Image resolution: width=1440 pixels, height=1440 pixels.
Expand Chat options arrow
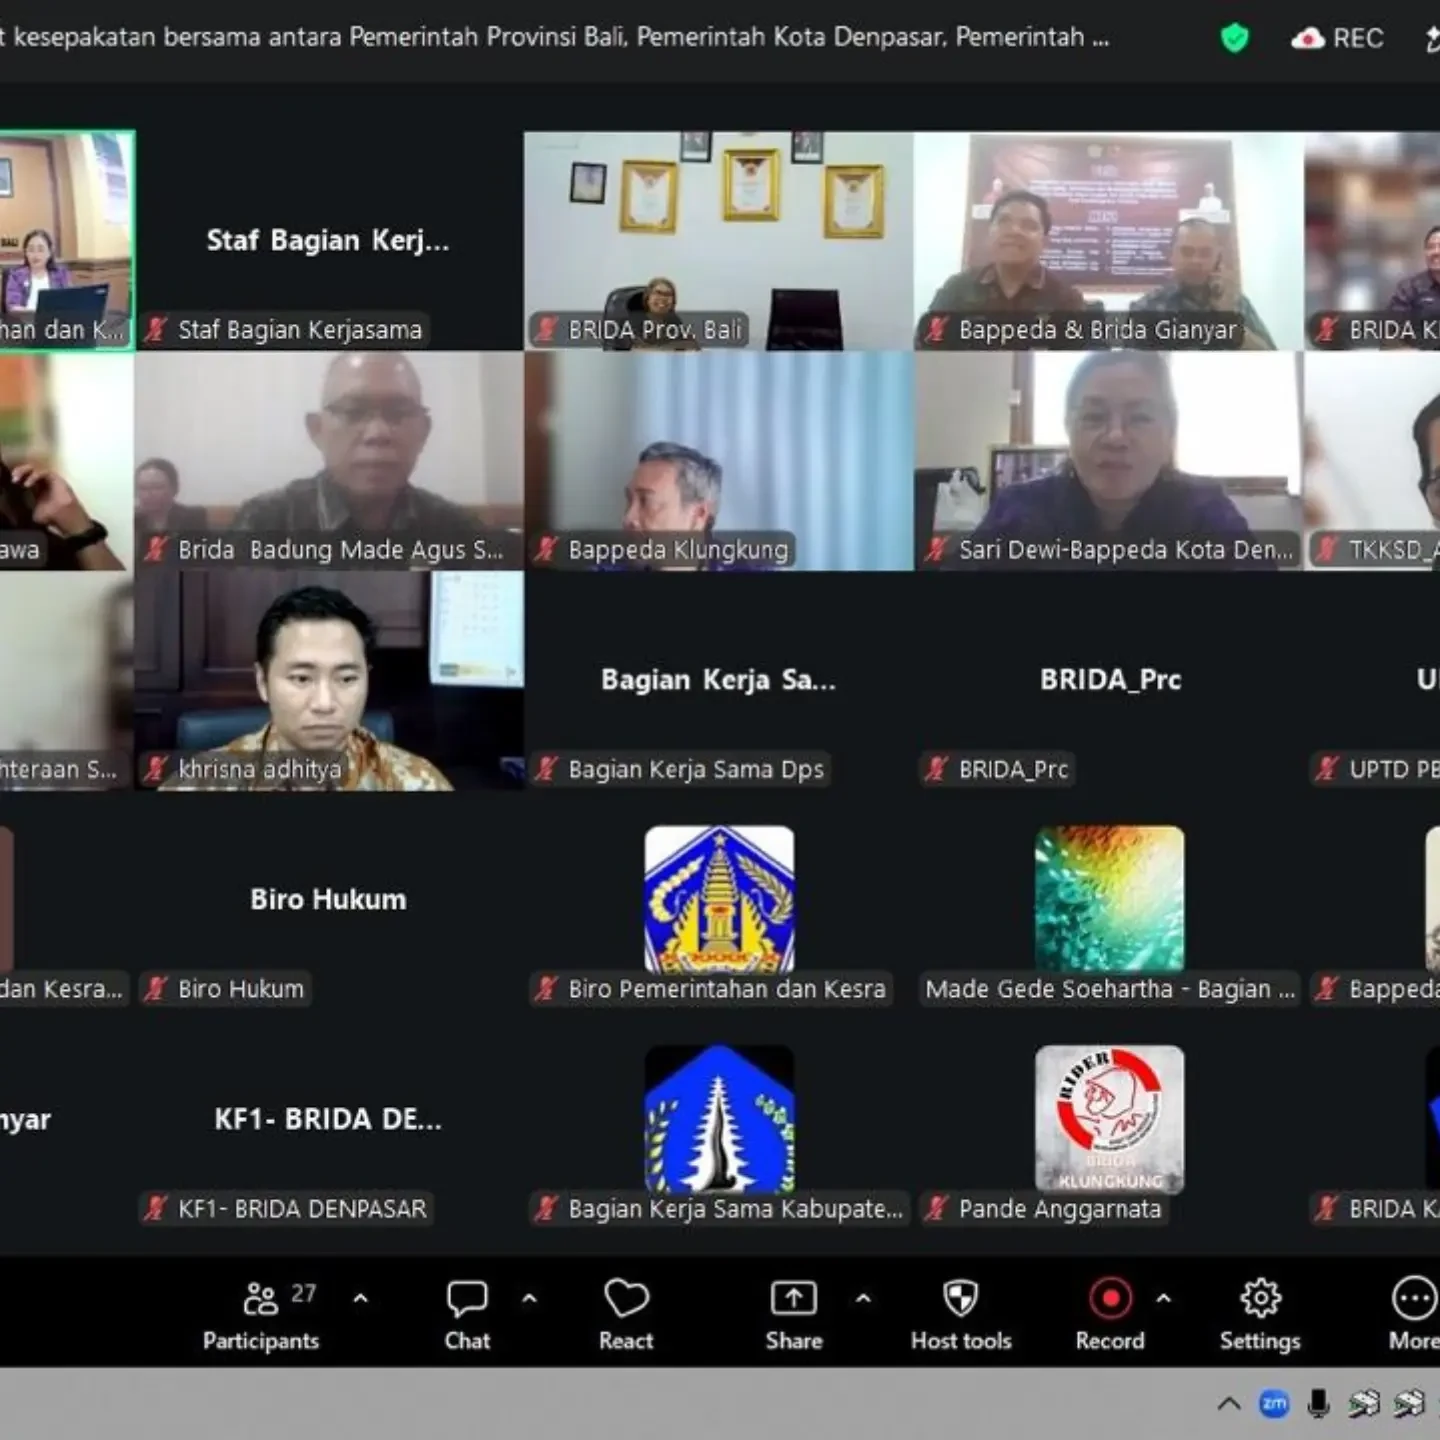530,1299
